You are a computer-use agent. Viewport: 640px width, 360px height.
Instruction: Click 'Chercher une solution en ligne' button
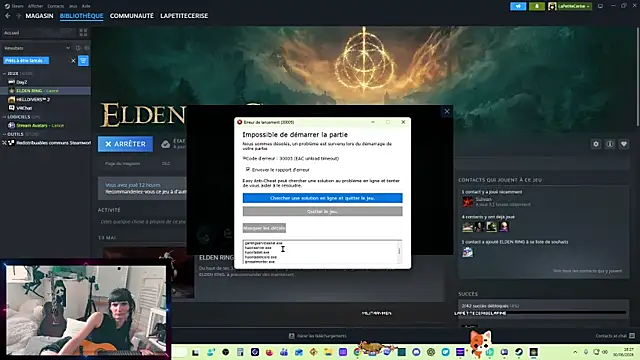pyautogui.click(x=322, y=198)
